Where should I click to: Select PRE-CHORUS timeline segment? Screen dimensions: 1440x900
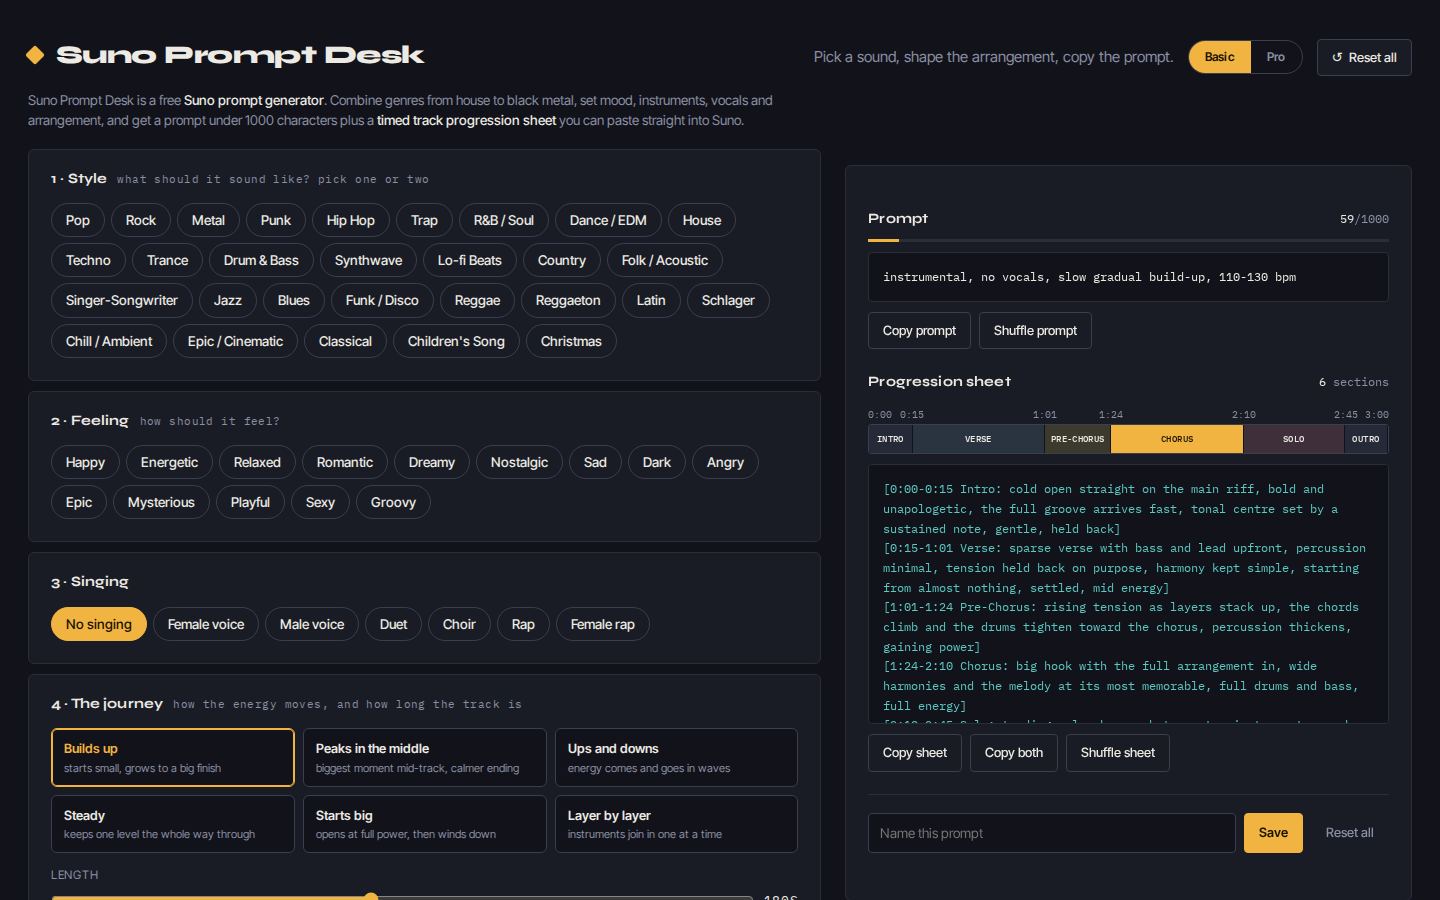coord(1078,439)
